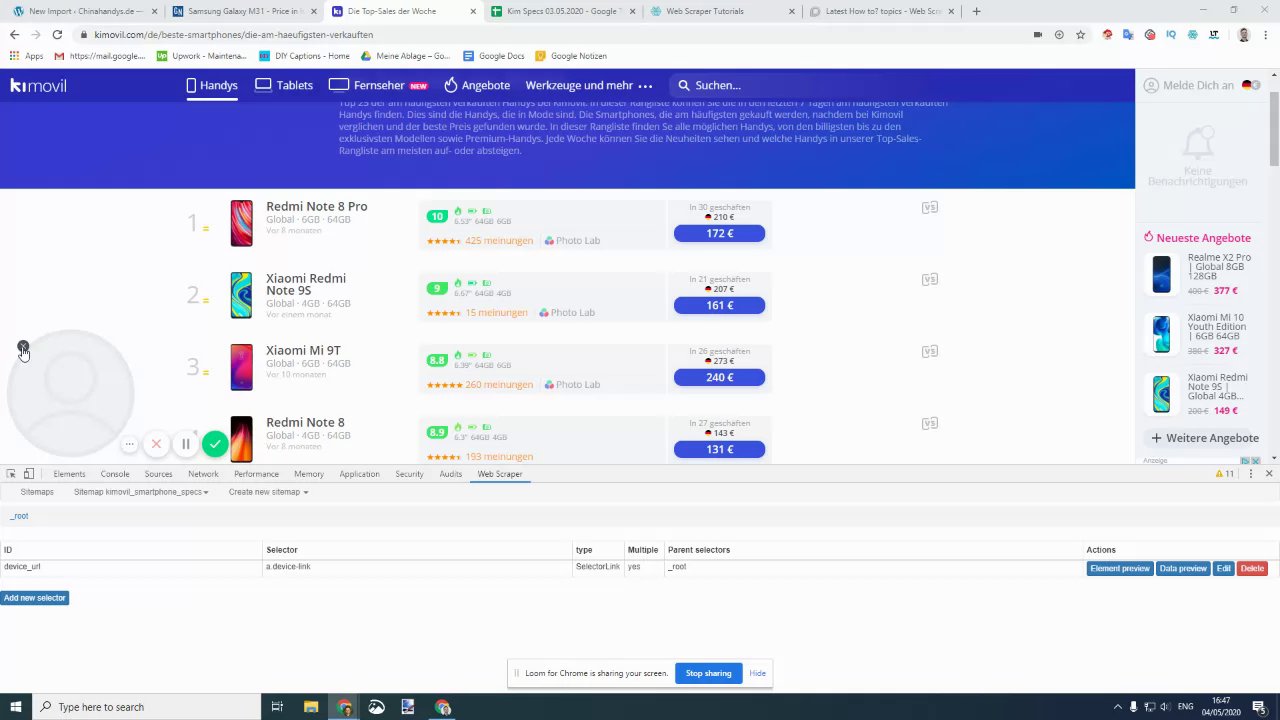Open Google Docs bookmark
Viewport: 1280px width, 720px height.
(x=493, y=56)
